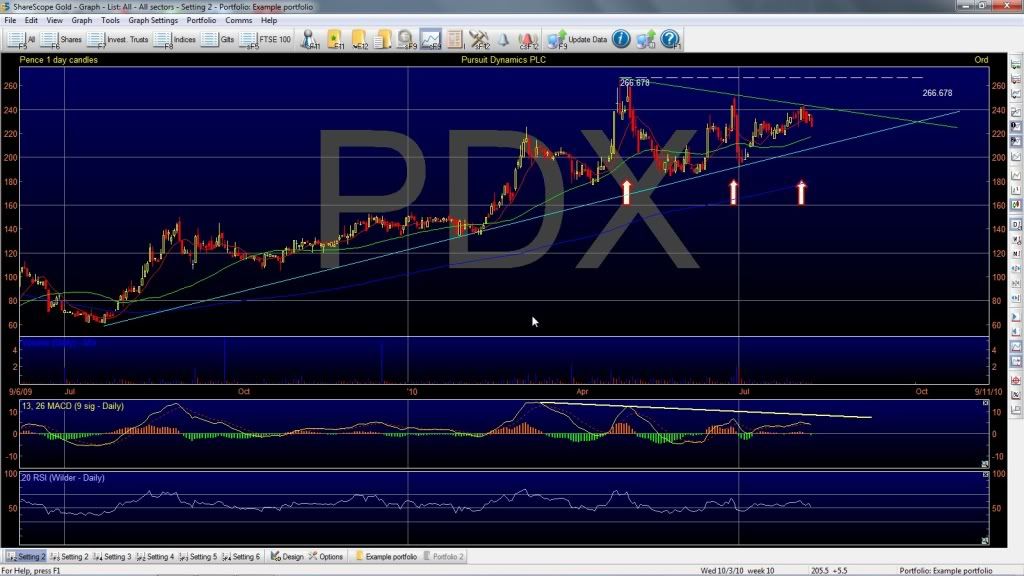Close the RSI indicator panel
This screenshot has width=1024, height=576.
click(985, 475)
